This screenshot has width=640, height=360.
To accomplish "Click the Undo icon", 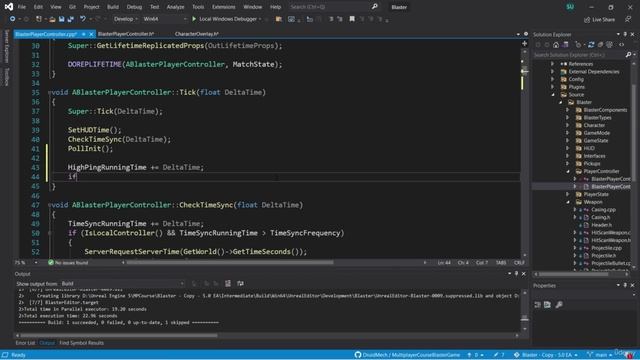I will point(83,19).
